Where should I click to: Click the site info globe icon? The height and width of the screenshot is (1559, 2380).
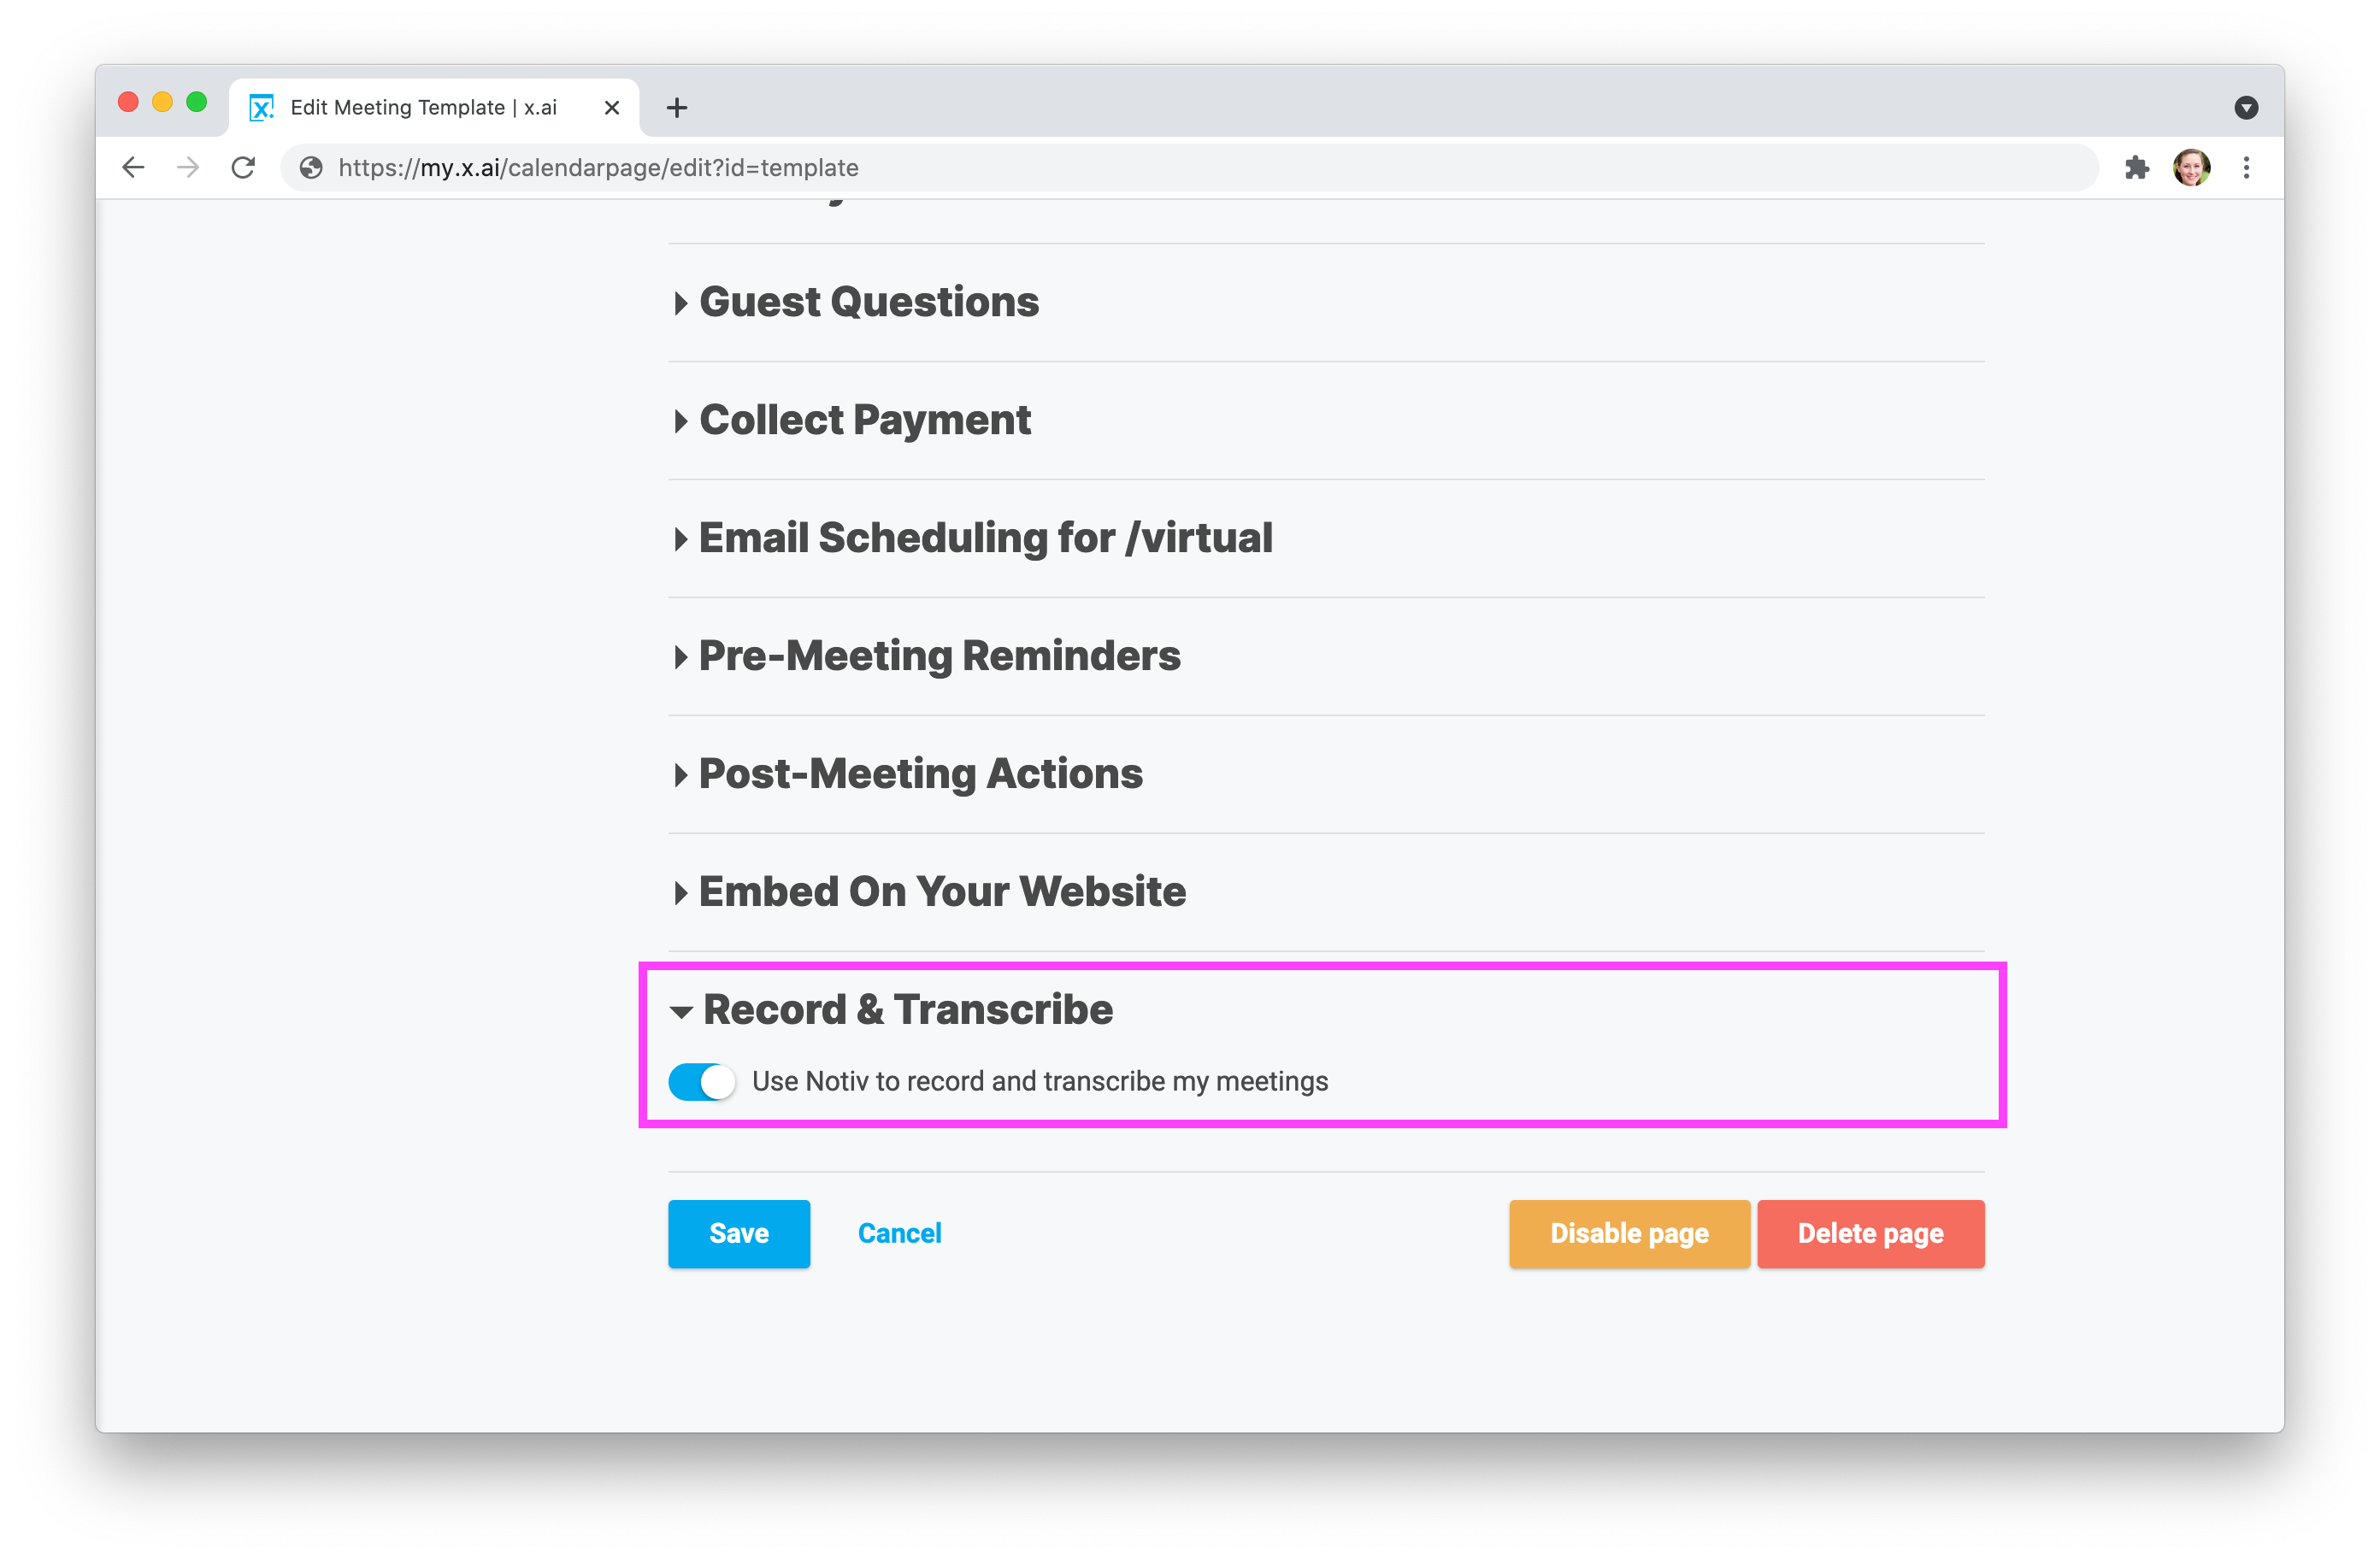tap(311, 167)
